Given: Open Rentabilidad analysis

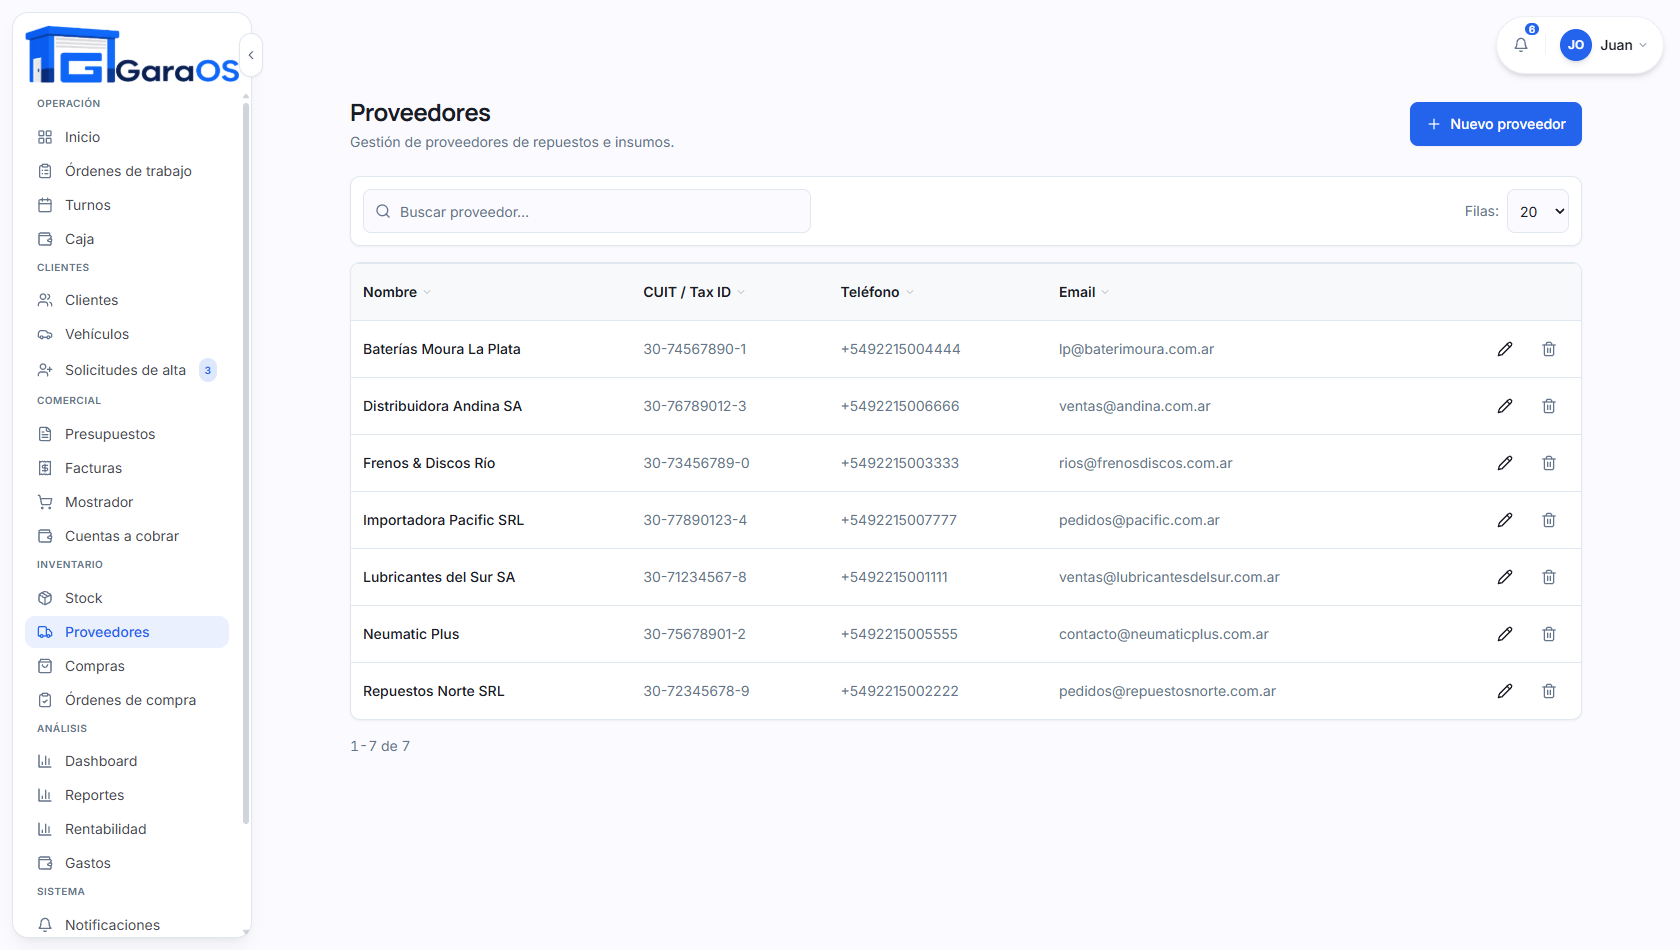Looking at the screenshot, I should coord(127,829).
